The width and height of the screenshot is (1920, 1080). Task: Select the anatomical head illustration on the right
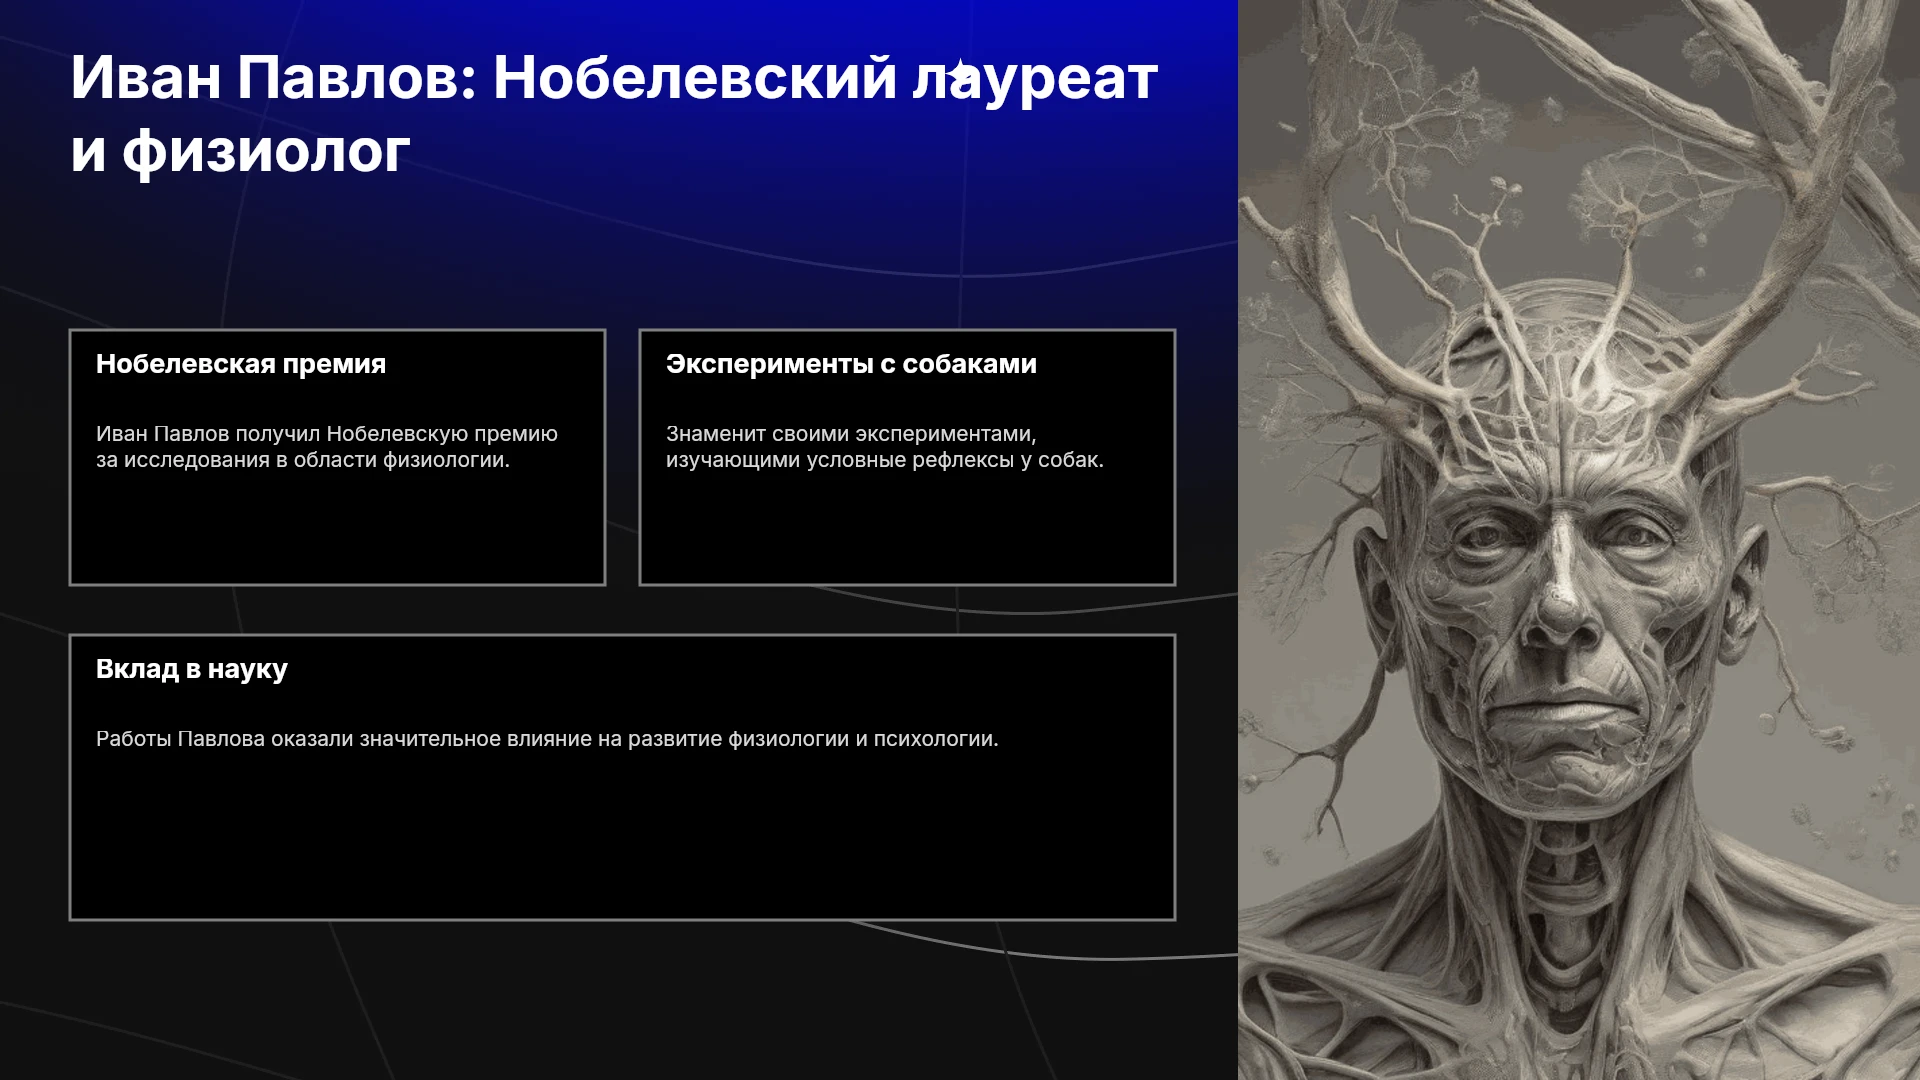1579,540
